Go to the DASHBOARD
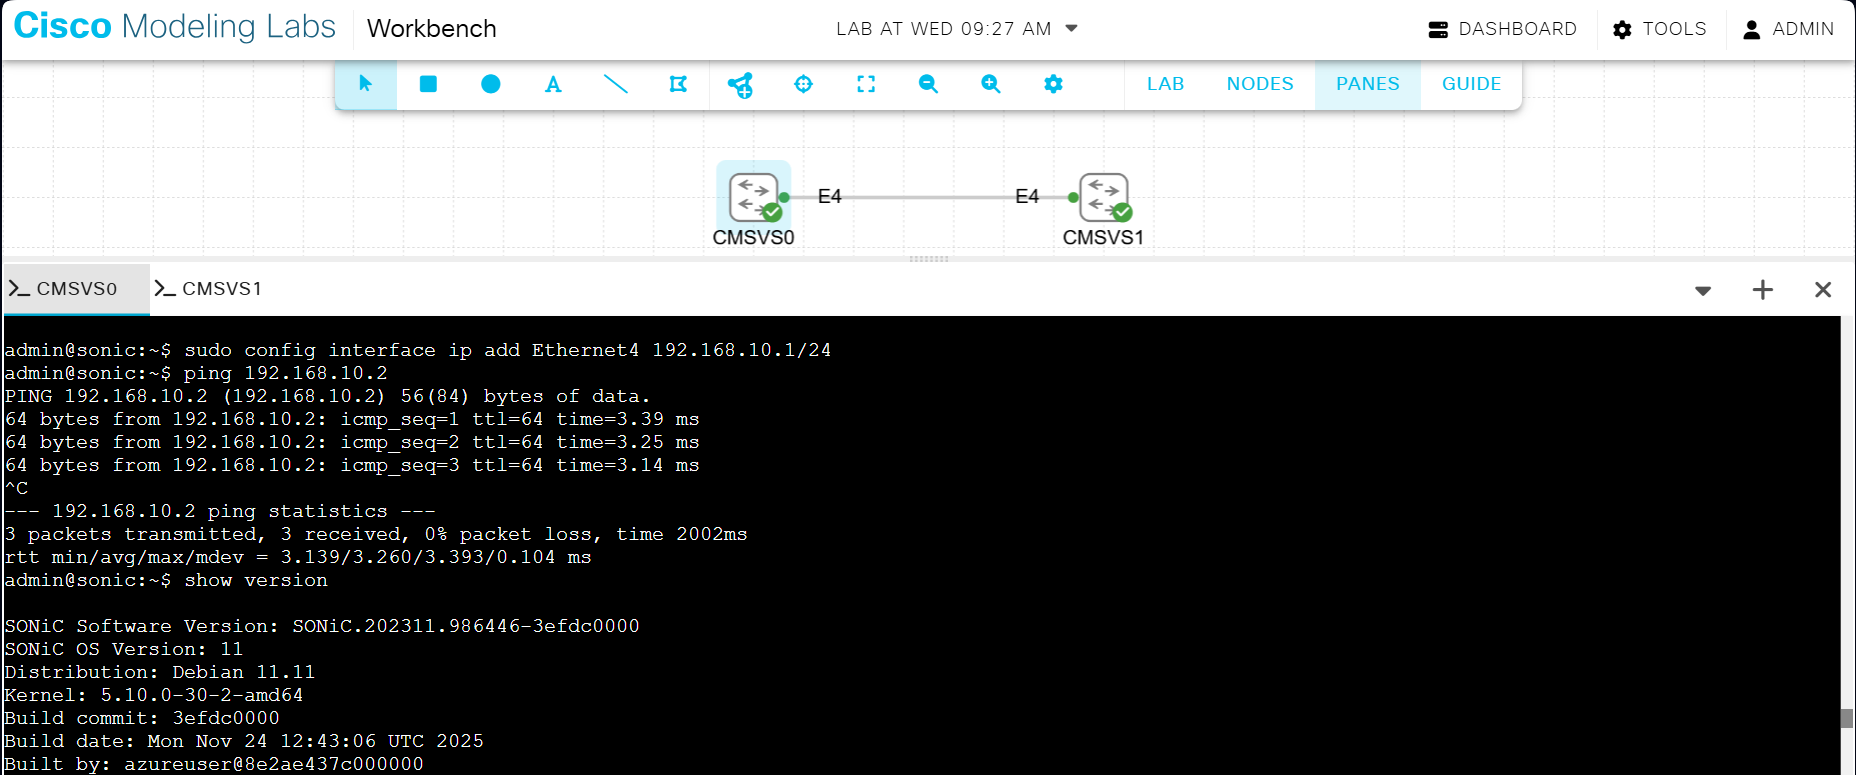Screen dimensions: 1856x775 (1502, 29)
